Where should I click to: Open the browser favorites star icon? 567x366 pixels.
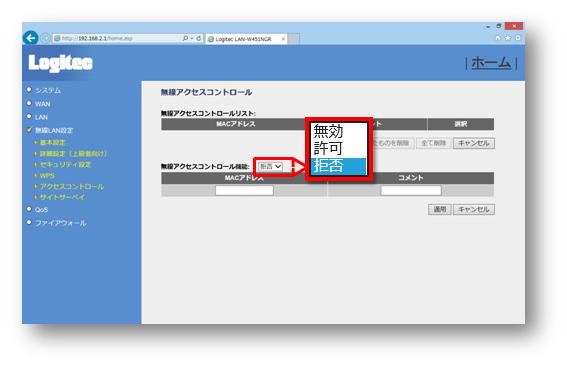508,38
